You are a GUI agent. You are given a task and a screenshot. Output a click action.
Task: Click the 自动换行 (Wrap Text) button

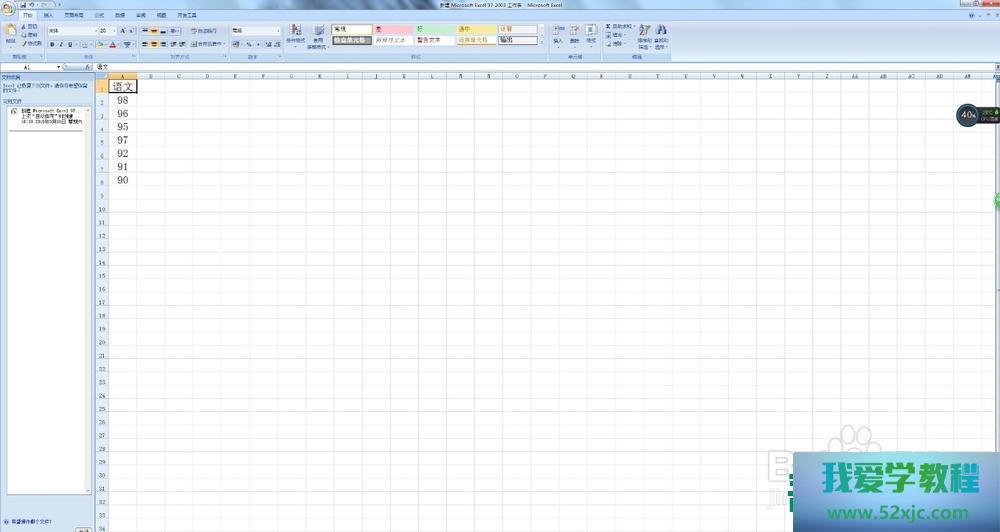pos(204,31)
